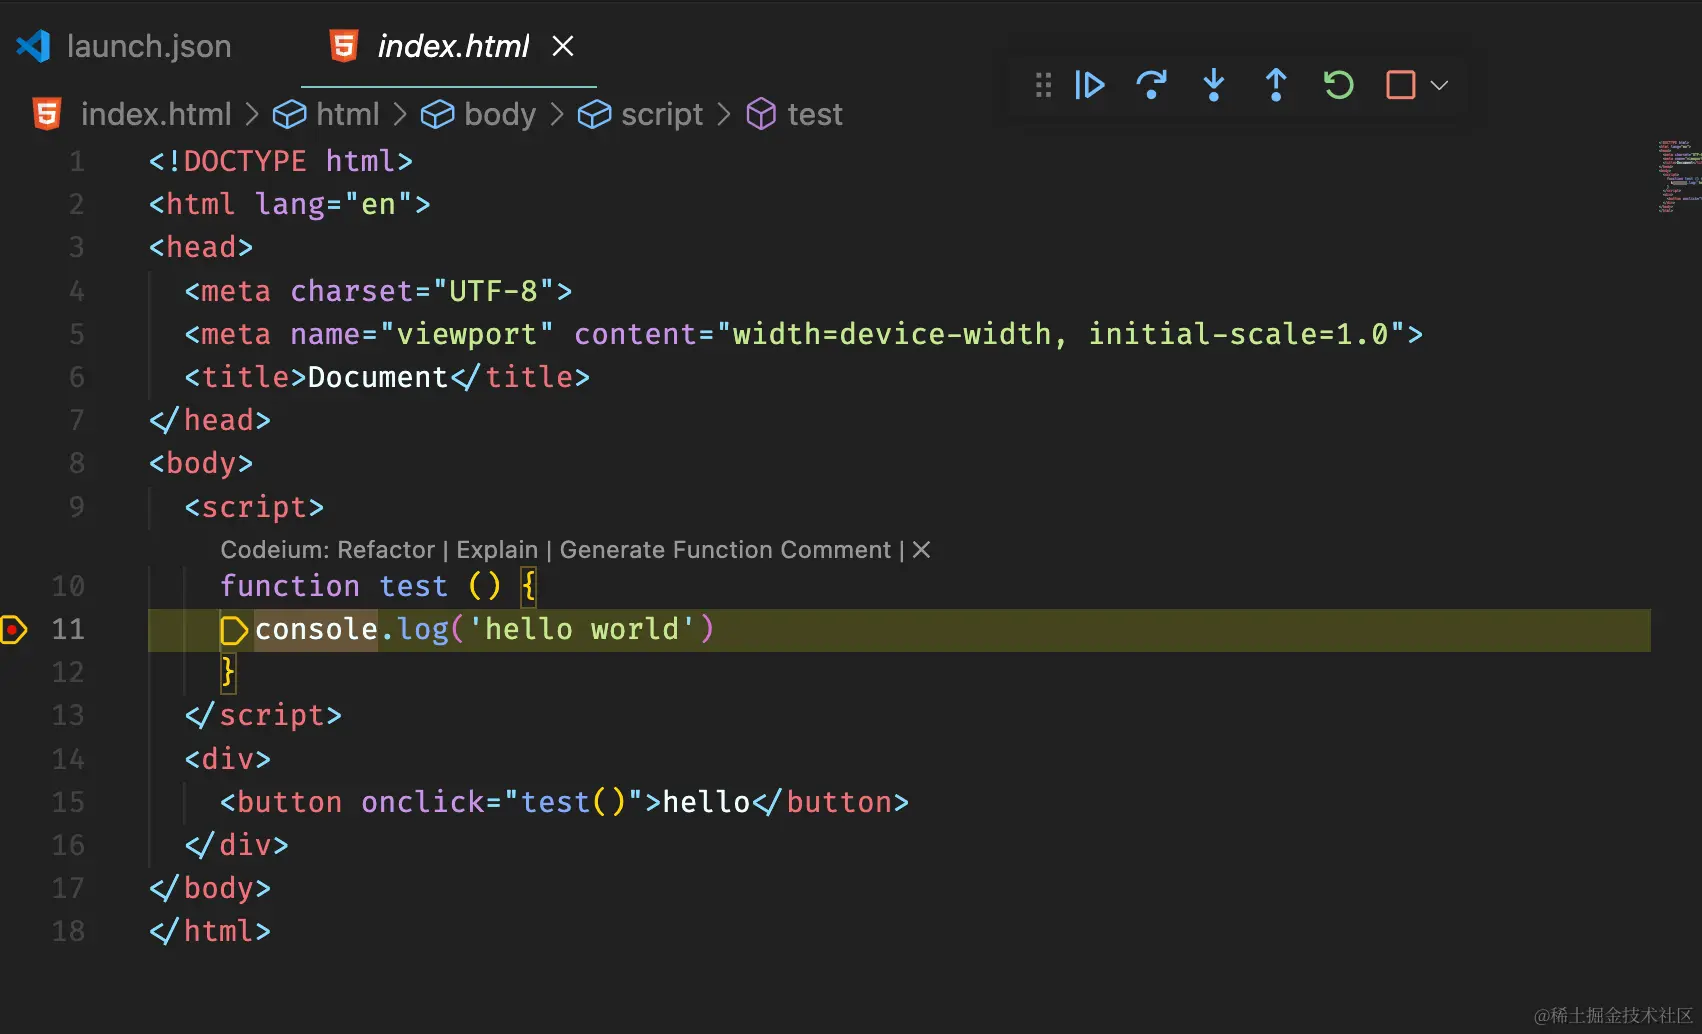The image size is (1702, 1034).
Task: Click the function icon beside test breadcrumb
Action: point(761,114)
